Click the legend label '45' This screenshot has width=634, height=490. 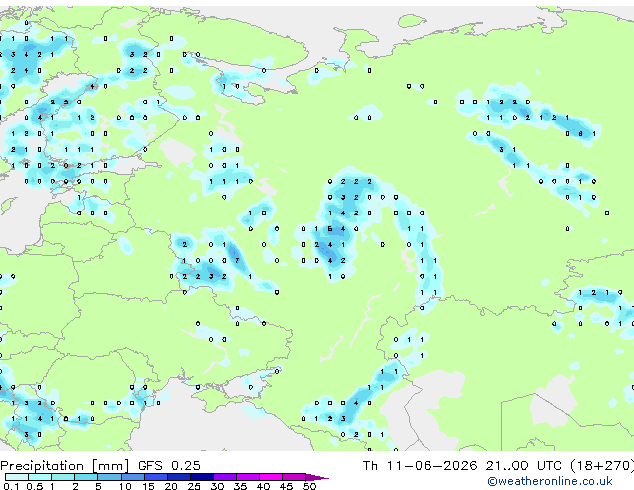(286, 486)
